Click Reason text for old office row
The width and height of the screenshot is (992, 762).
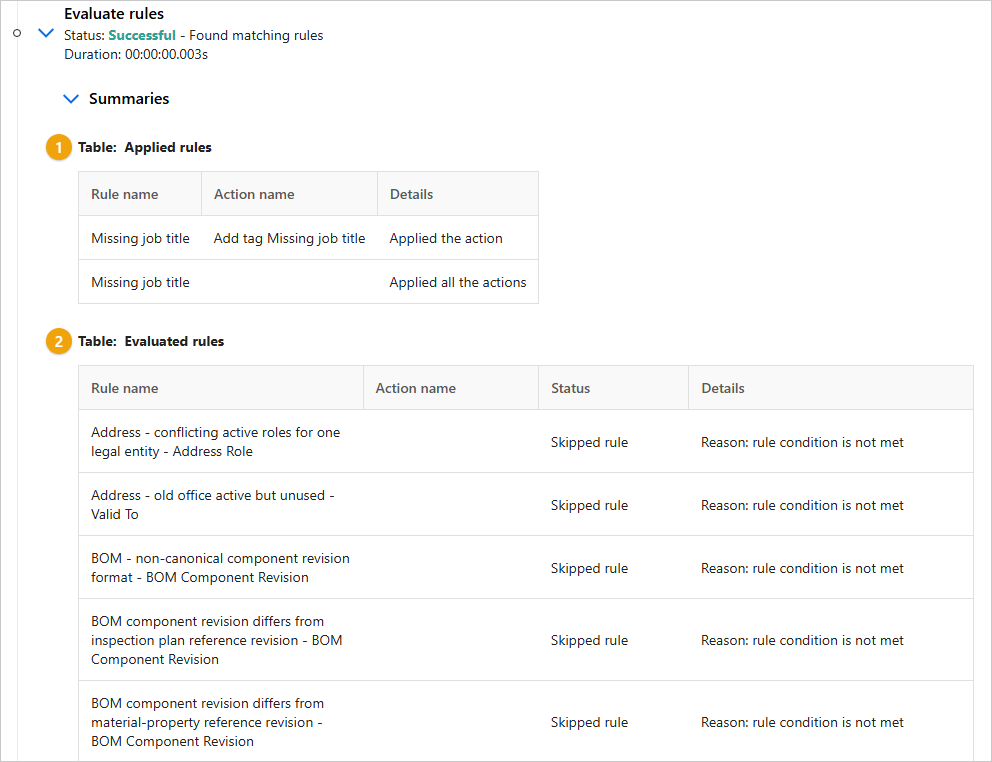pos(802,505)
